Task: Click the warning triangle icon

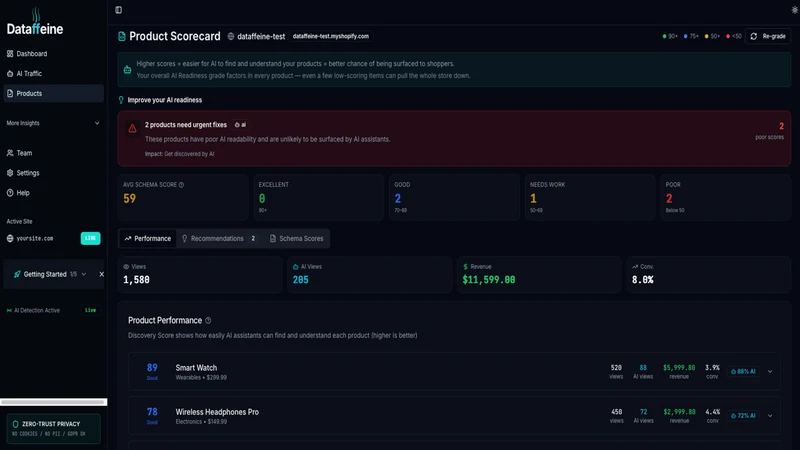Action: (132, 128)
